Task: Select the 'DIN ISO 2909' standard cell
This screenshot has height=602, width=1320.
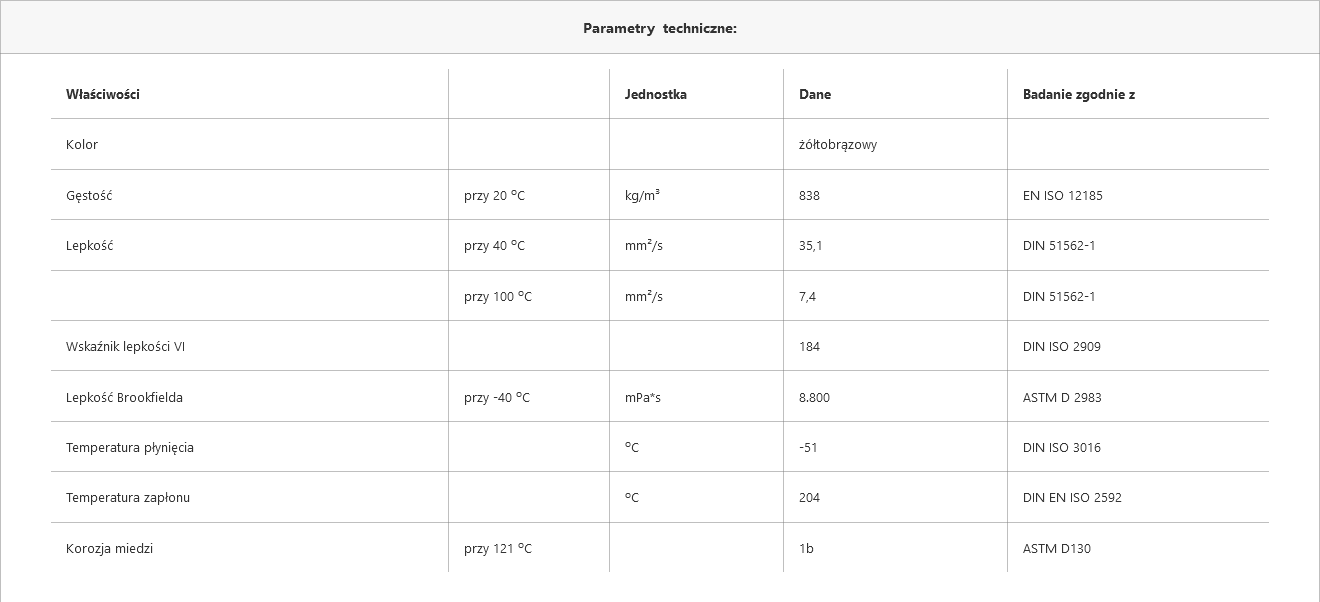Action: click(1062, 346)
